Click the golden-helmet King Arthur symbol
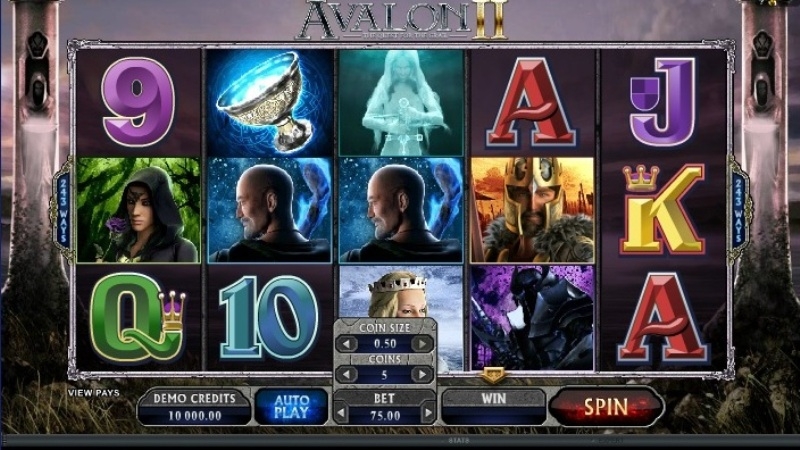Viewport: 800px width, 450px height. (x=532, y=210)
